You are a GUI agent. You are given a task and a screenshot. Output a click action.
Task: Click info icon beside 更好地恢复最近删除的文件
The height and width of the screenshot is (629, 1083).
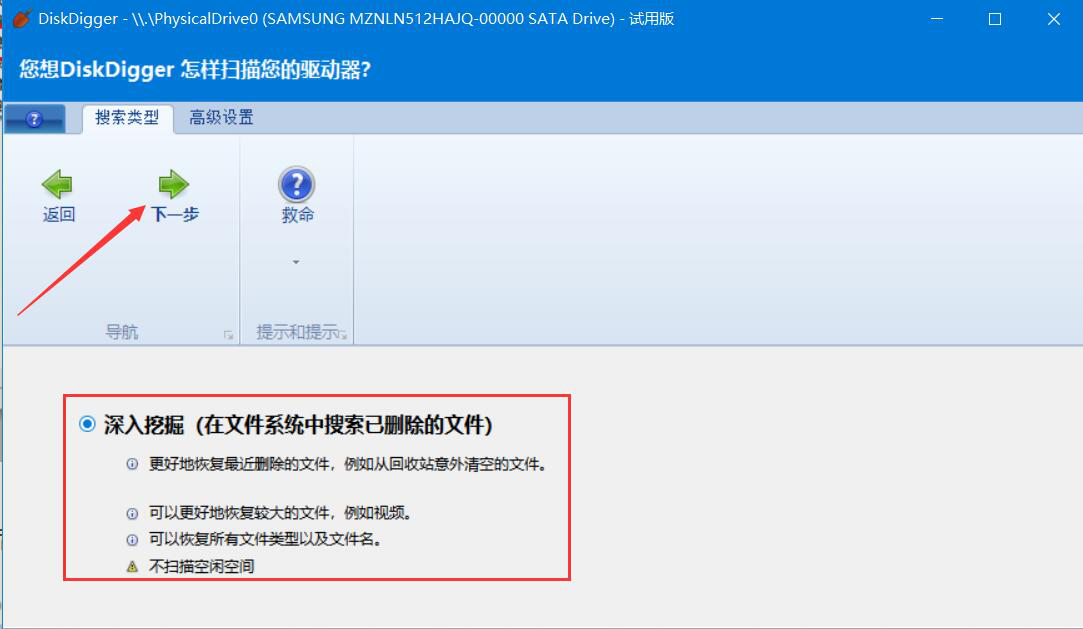coord(132,464)
